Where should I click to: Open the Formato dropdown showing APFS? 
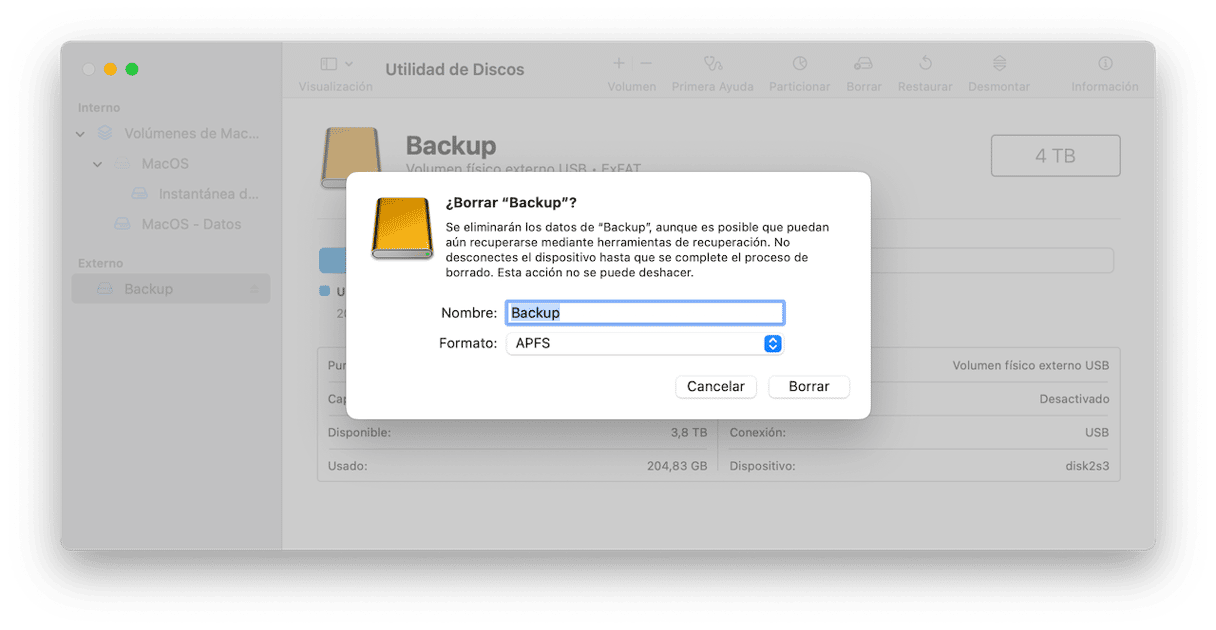click(x=645, y=343)
